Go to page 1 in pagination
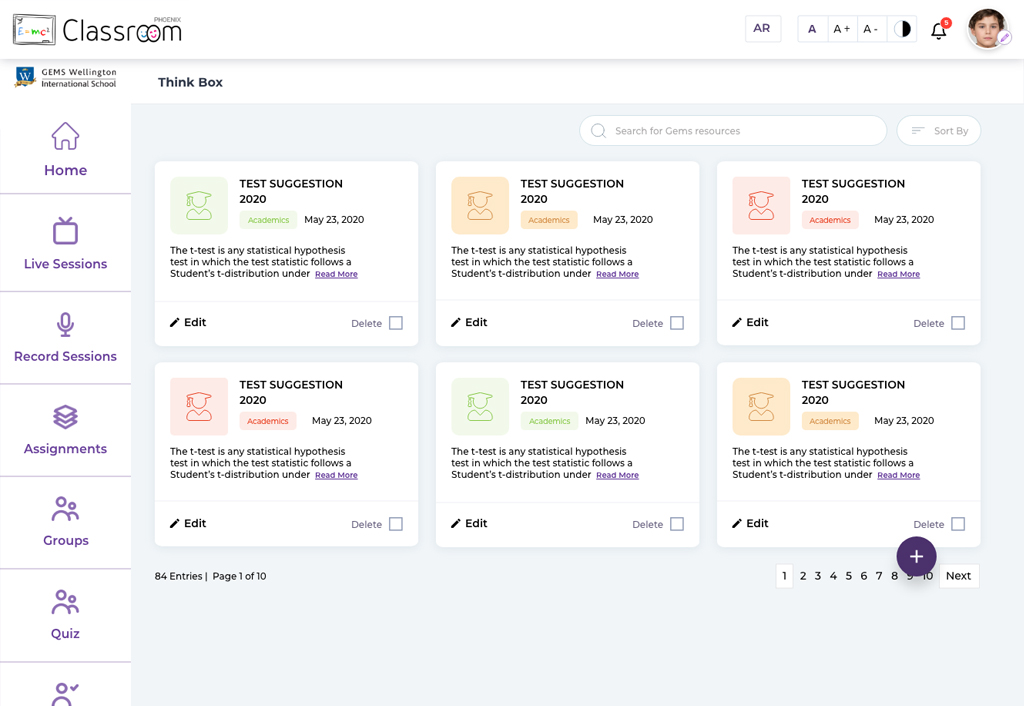Screen dimensions: 1024x706 point(784,576)
